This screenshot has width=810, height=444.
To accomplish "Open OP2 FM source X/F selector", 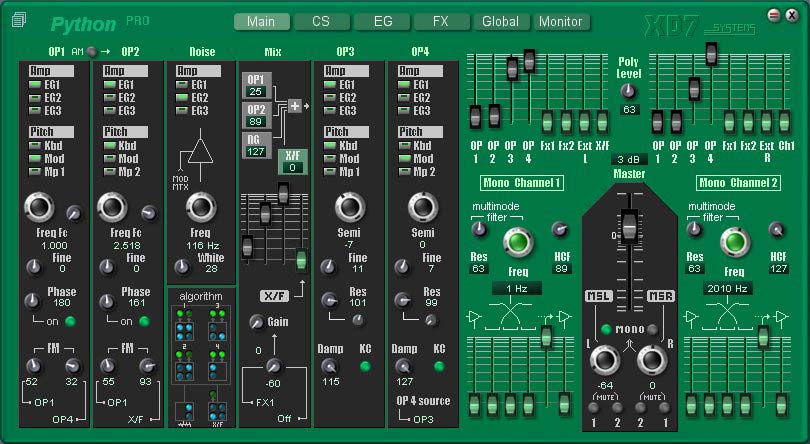I will click(x=135, y=420).
